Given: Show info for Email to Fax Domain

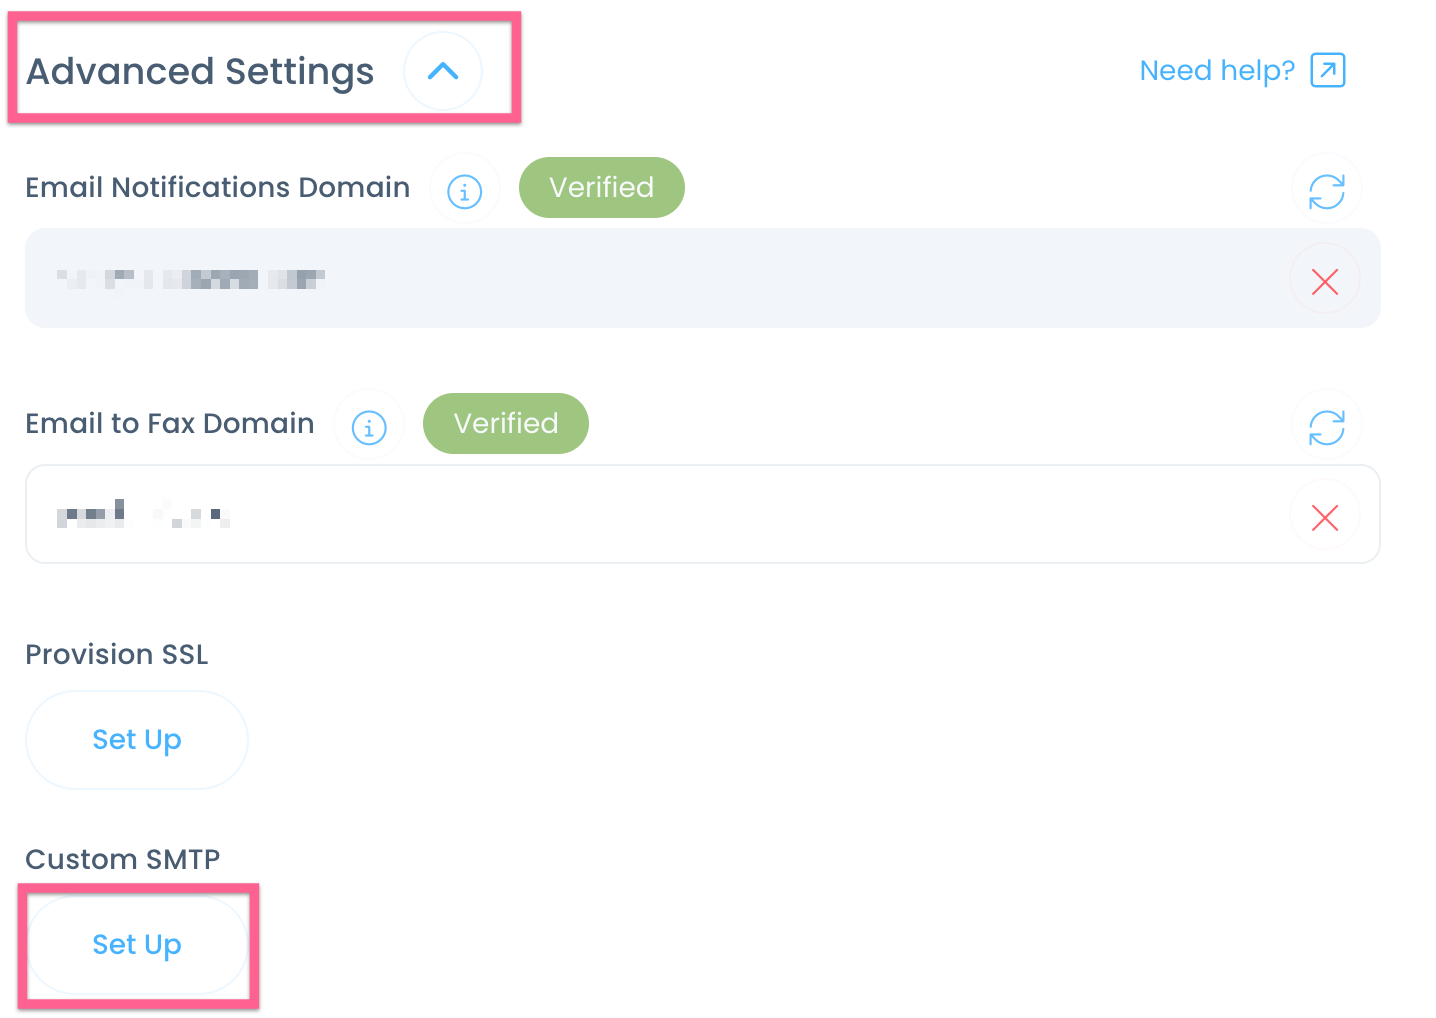Looking at the screenshot, I should click(369, 427).
